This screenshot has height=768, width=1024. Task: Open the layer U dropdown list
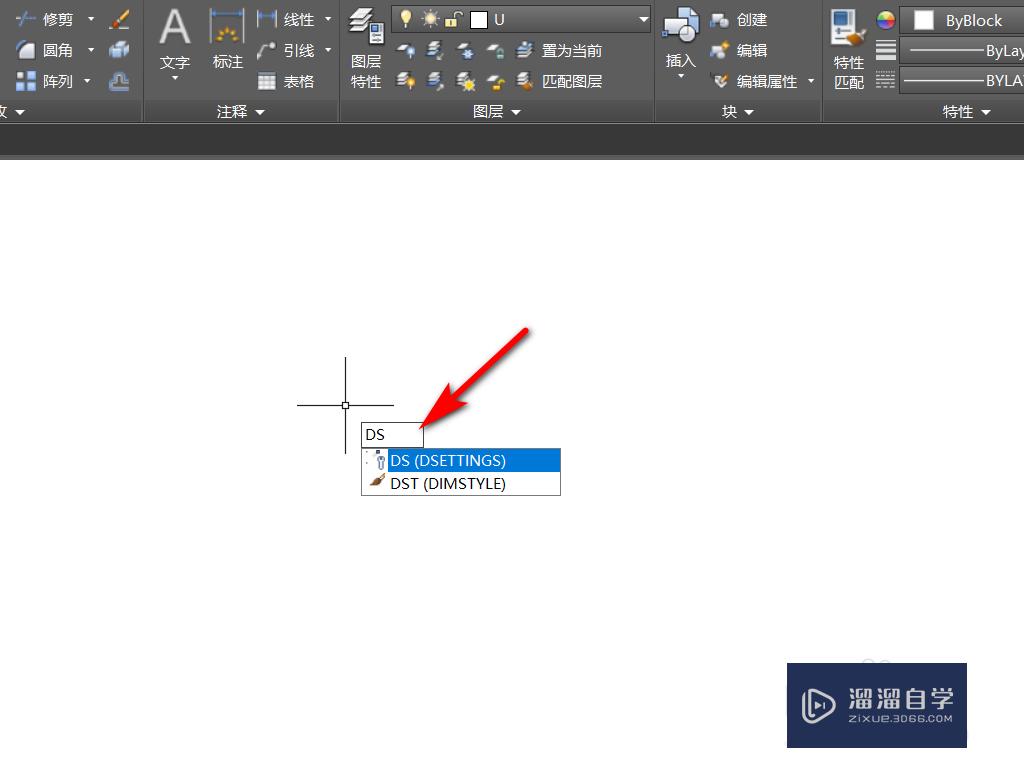point(643,20)
